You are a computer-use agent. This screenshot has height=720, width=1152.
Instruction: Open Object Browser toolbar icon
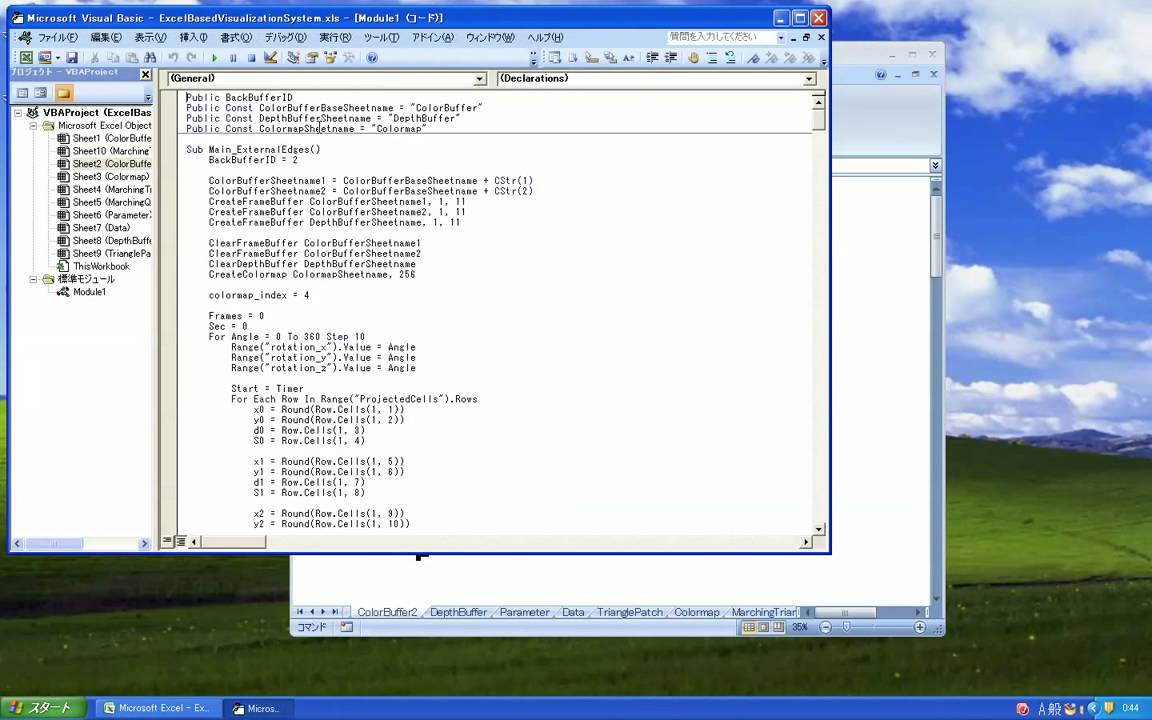pyautogui.click(x=330, y=57)
